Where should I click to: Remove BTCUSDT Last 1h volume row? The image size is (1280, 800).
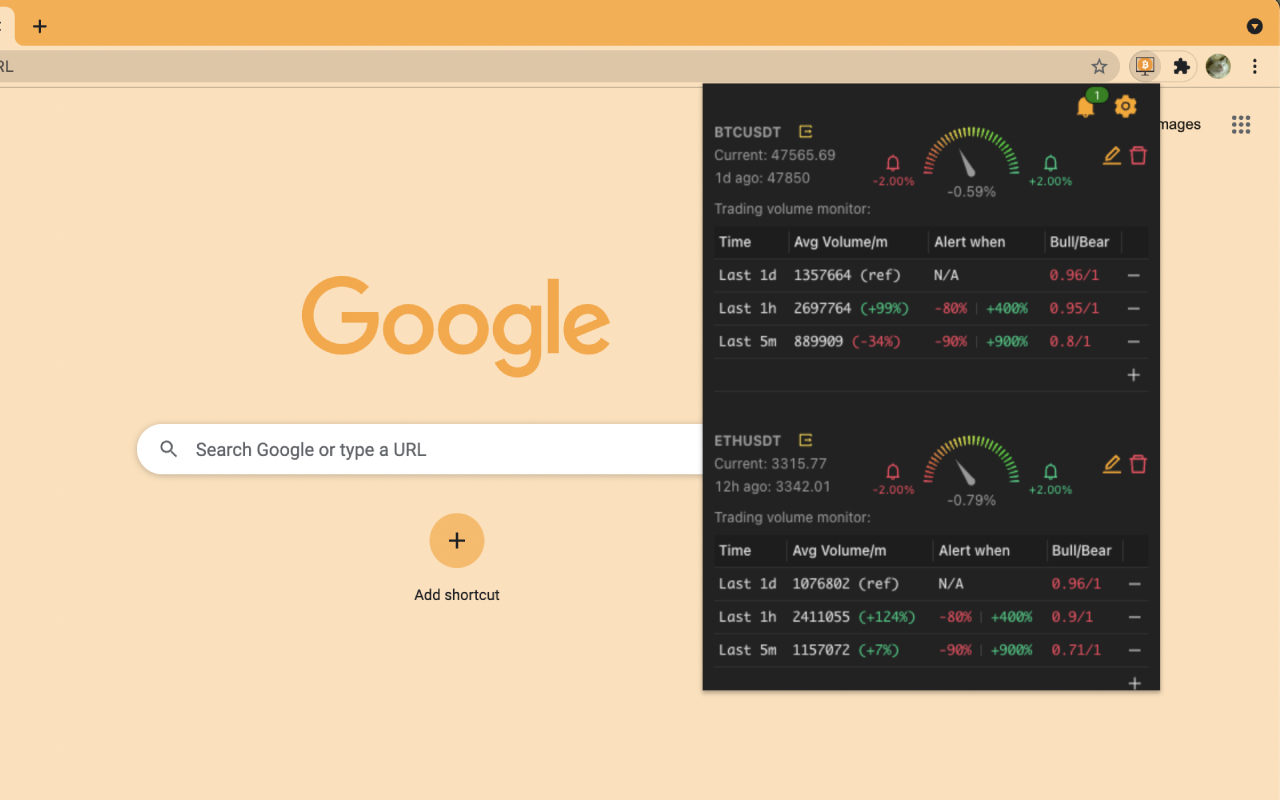point(1134,308)
